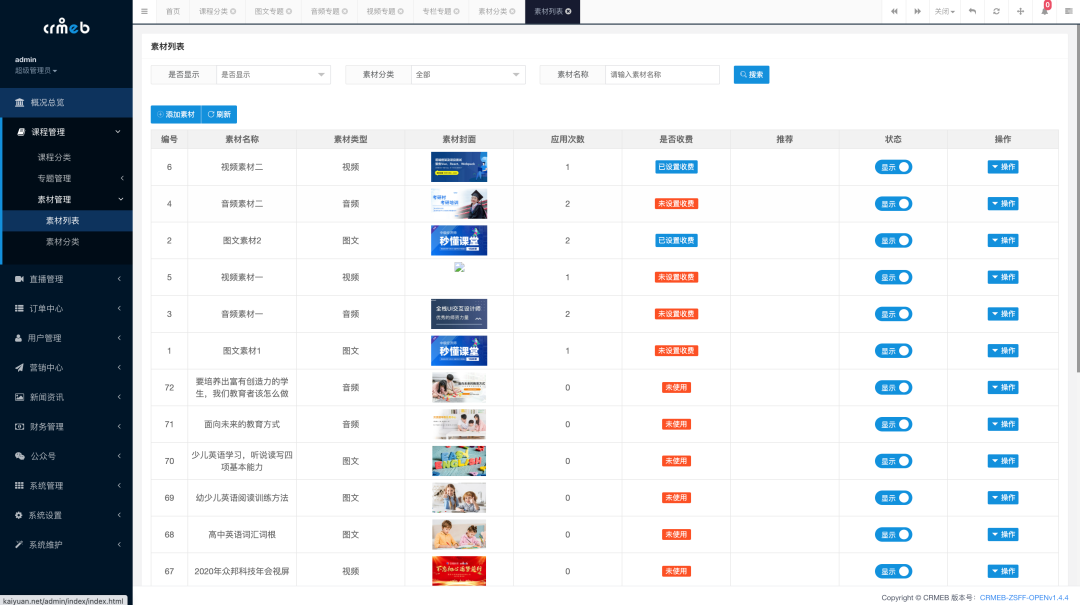This screenshot has height=605, width=1080.
Task: Collapse the sidebar using the hamburger icon
Action: 143,11
